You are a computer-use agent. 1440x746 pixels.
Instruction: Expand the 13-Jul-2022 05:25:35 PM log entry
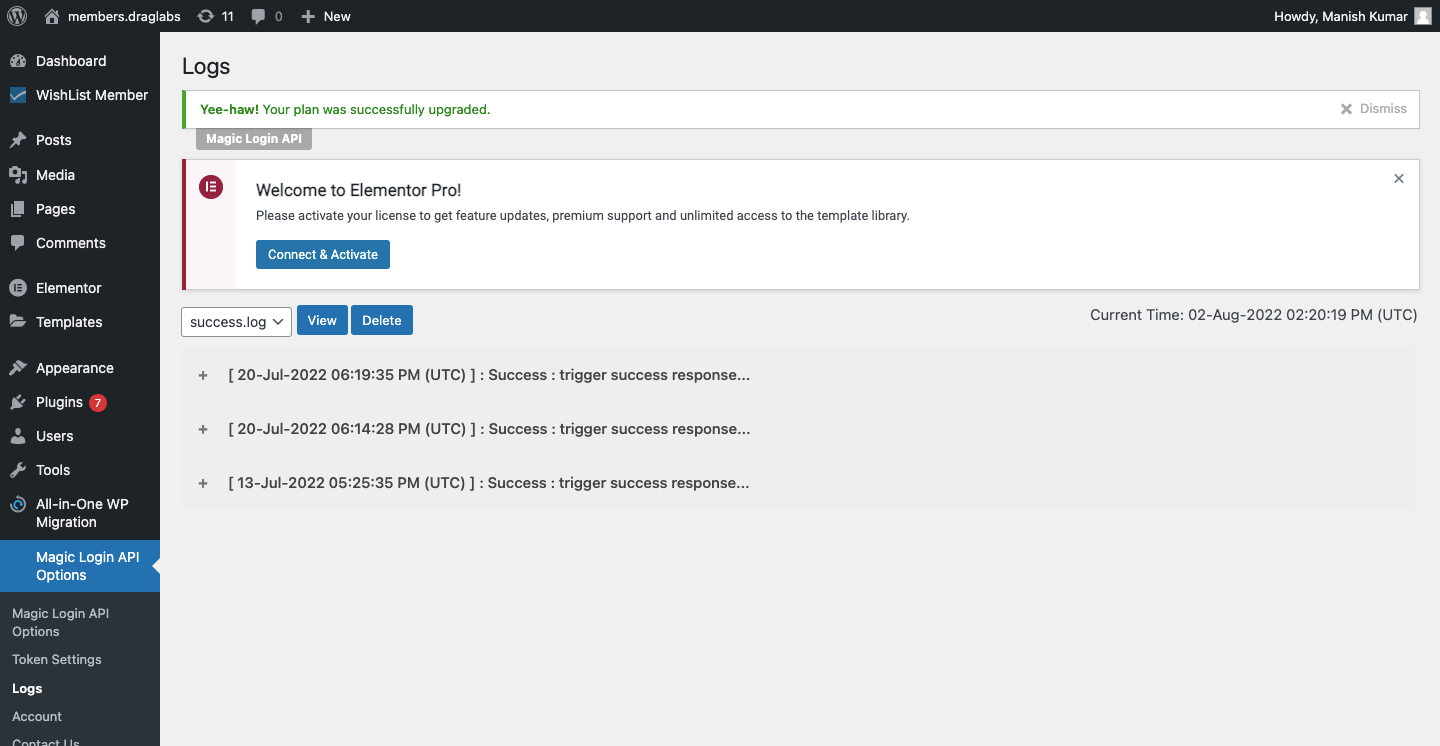(203, 484)
